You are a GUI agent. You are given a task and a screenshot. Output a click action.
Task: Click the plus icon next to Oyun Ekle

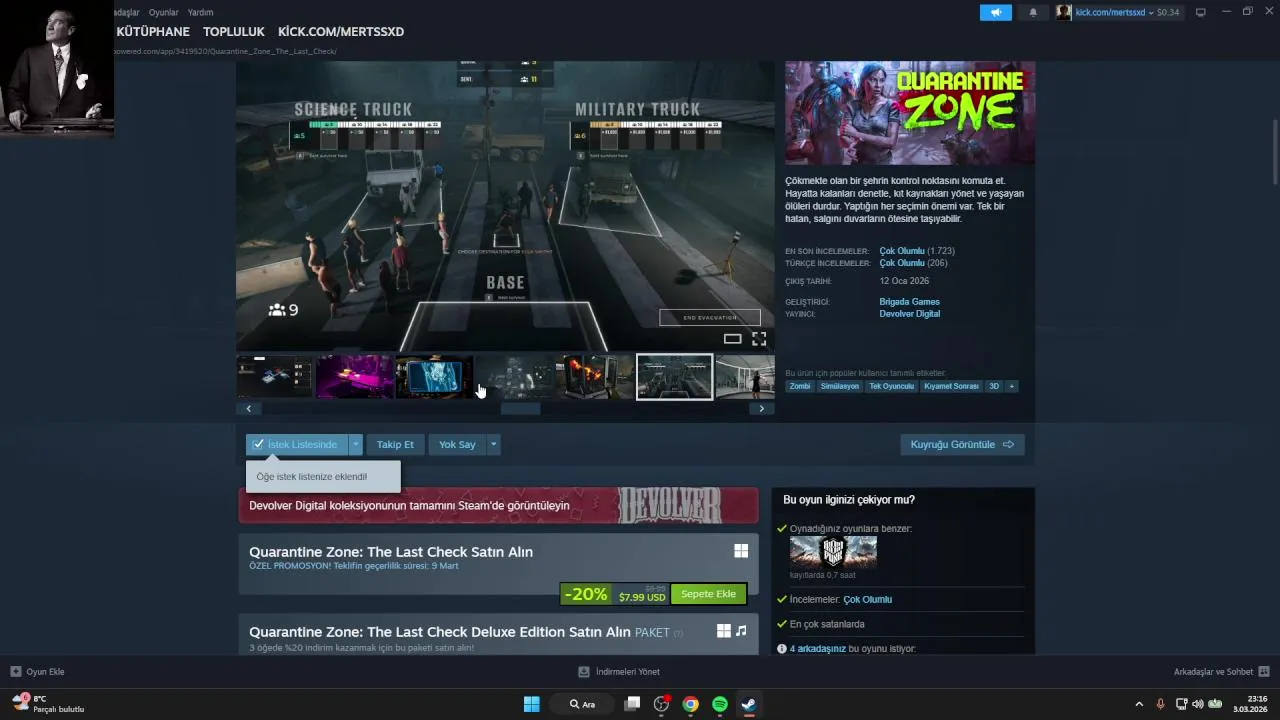pos(15,672)
